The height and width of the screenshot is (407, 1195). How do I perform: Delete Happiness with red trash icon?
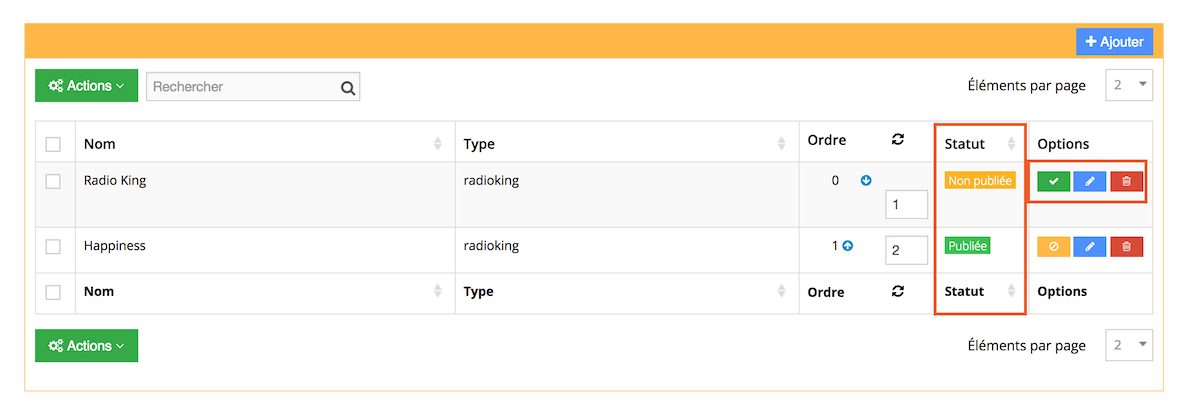point(1126,247)
